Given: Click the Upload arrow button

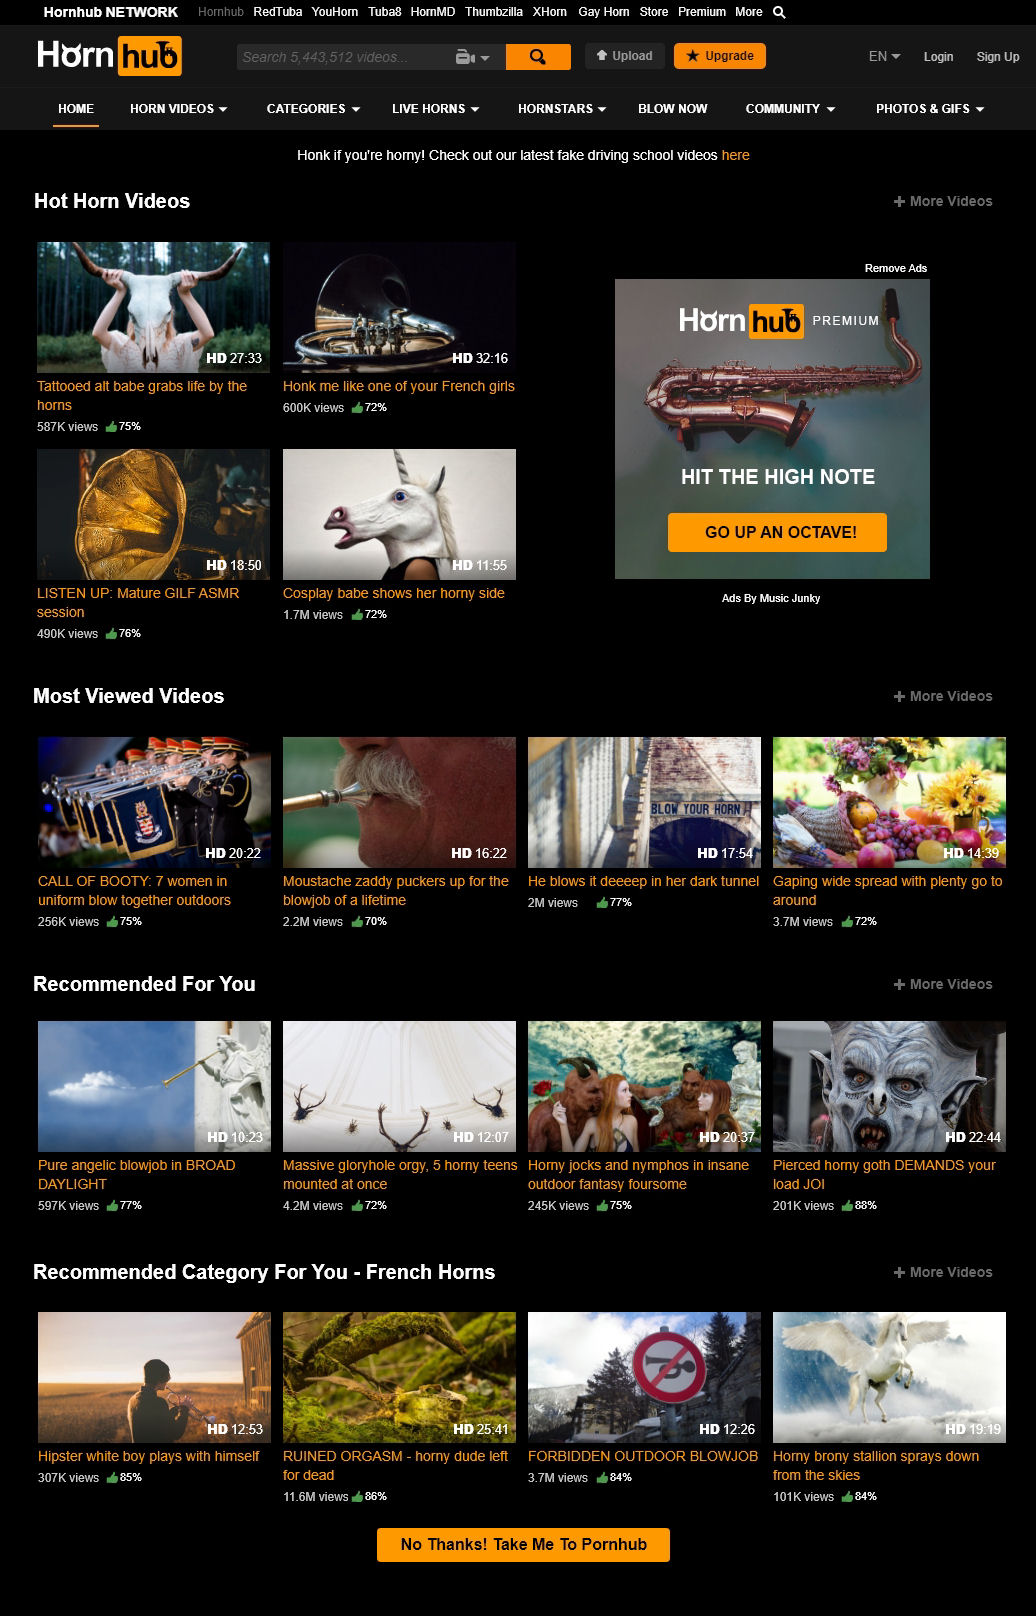Looking at the screenshot, I should pos(625,56).
